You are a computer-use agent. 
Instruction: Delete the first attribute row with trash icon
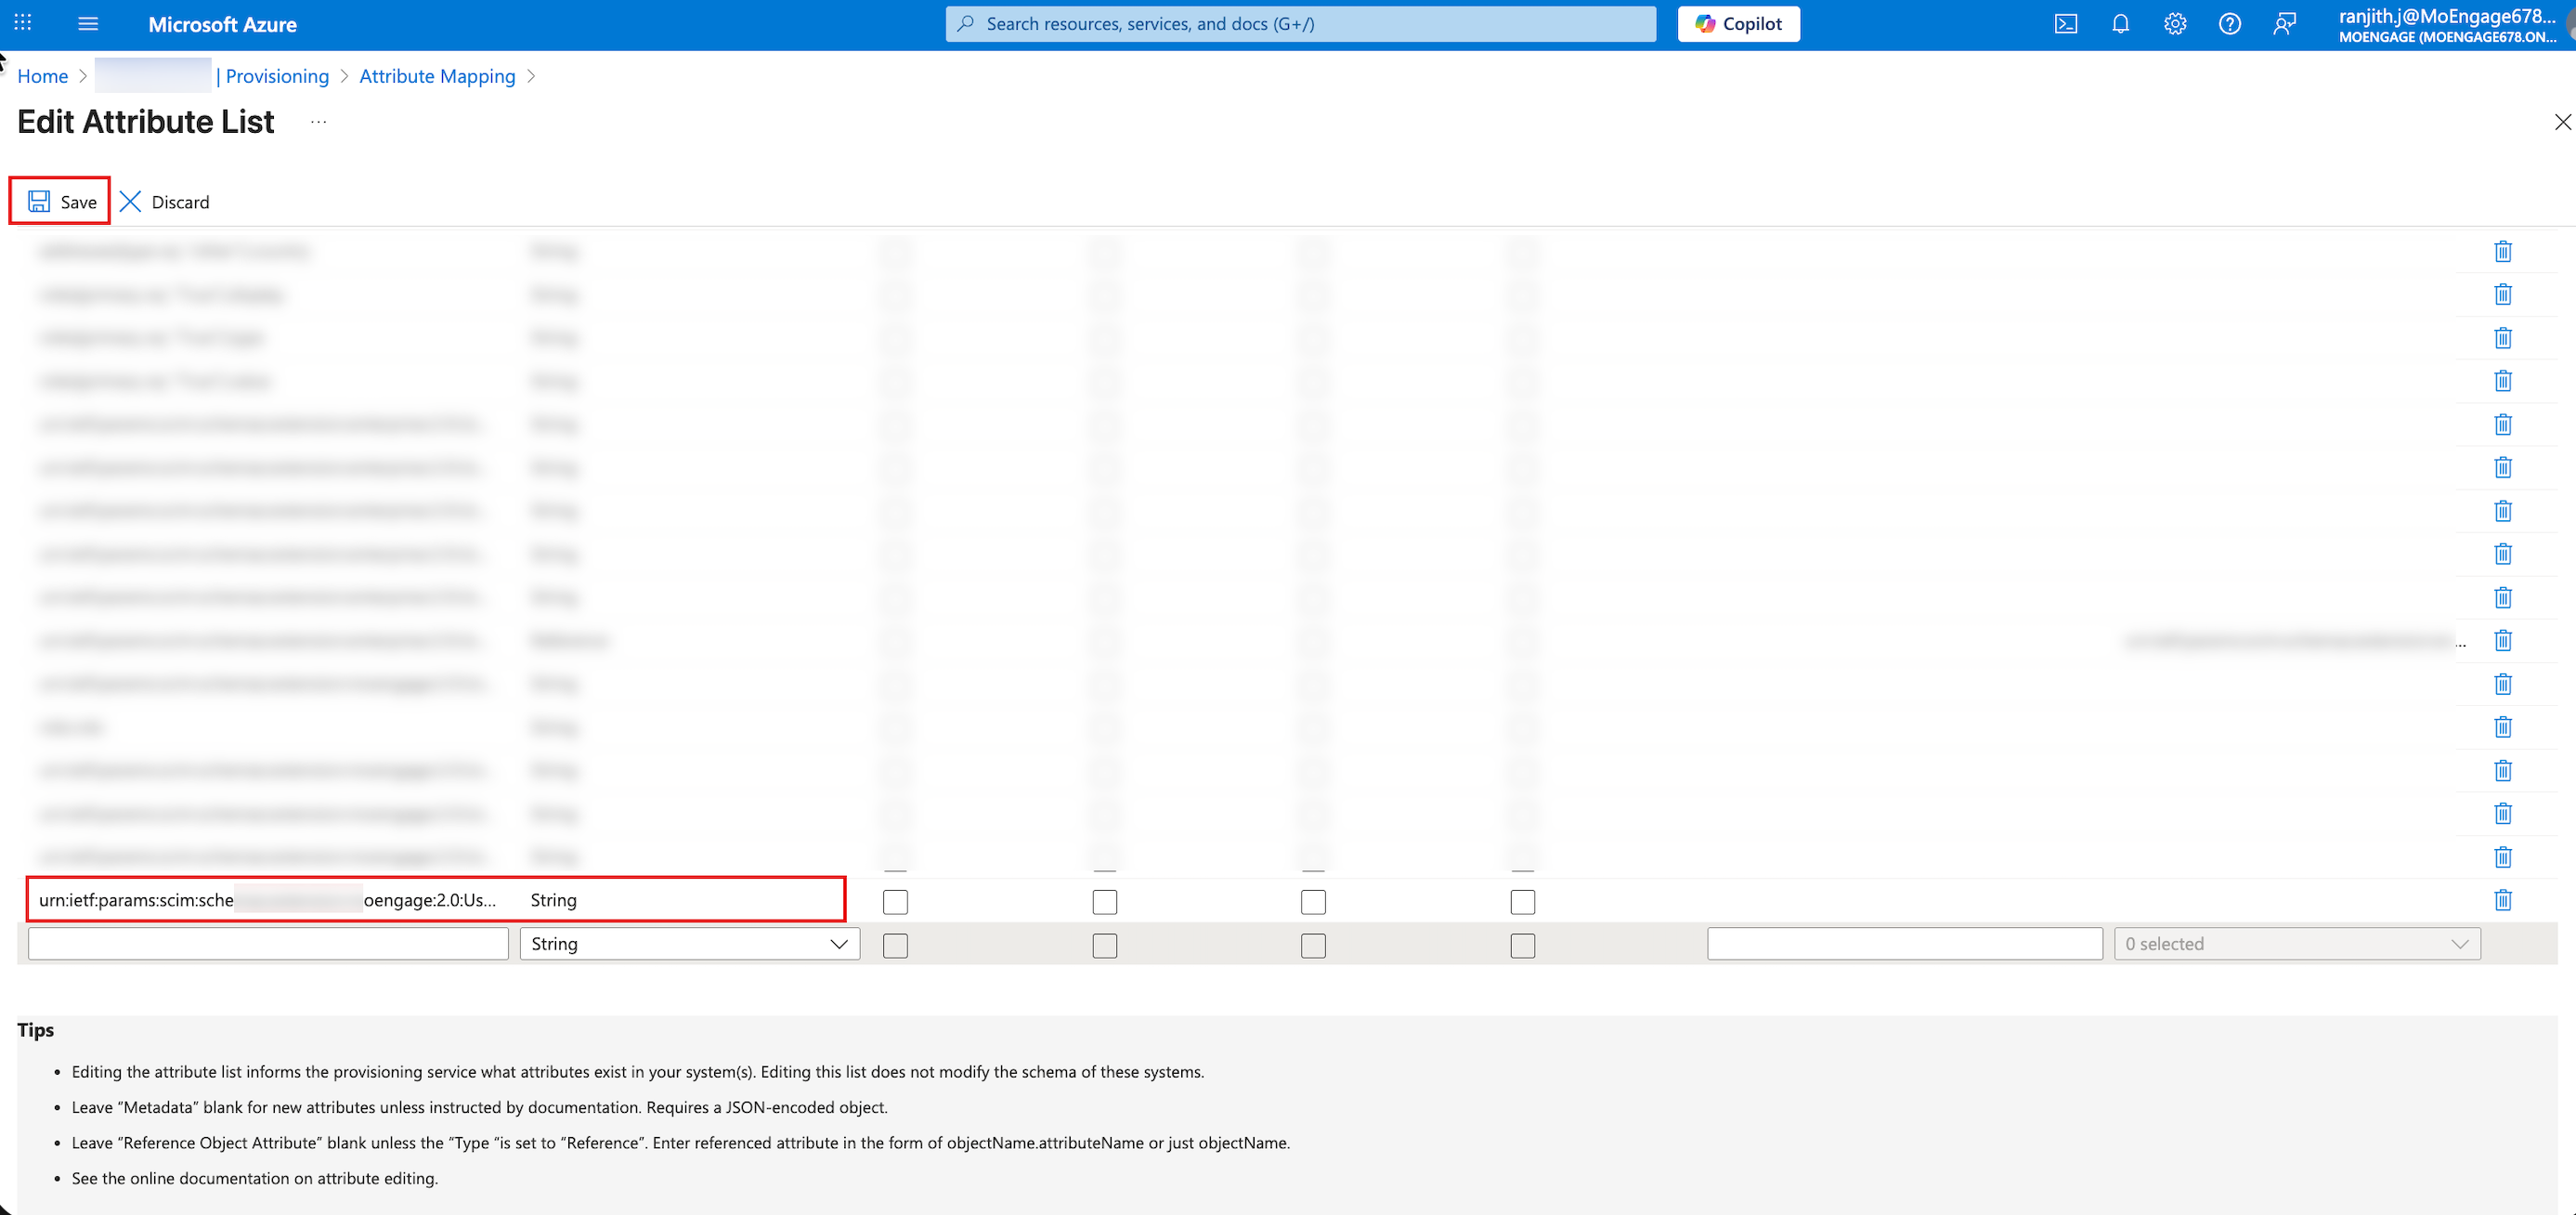coord(2502,251)
